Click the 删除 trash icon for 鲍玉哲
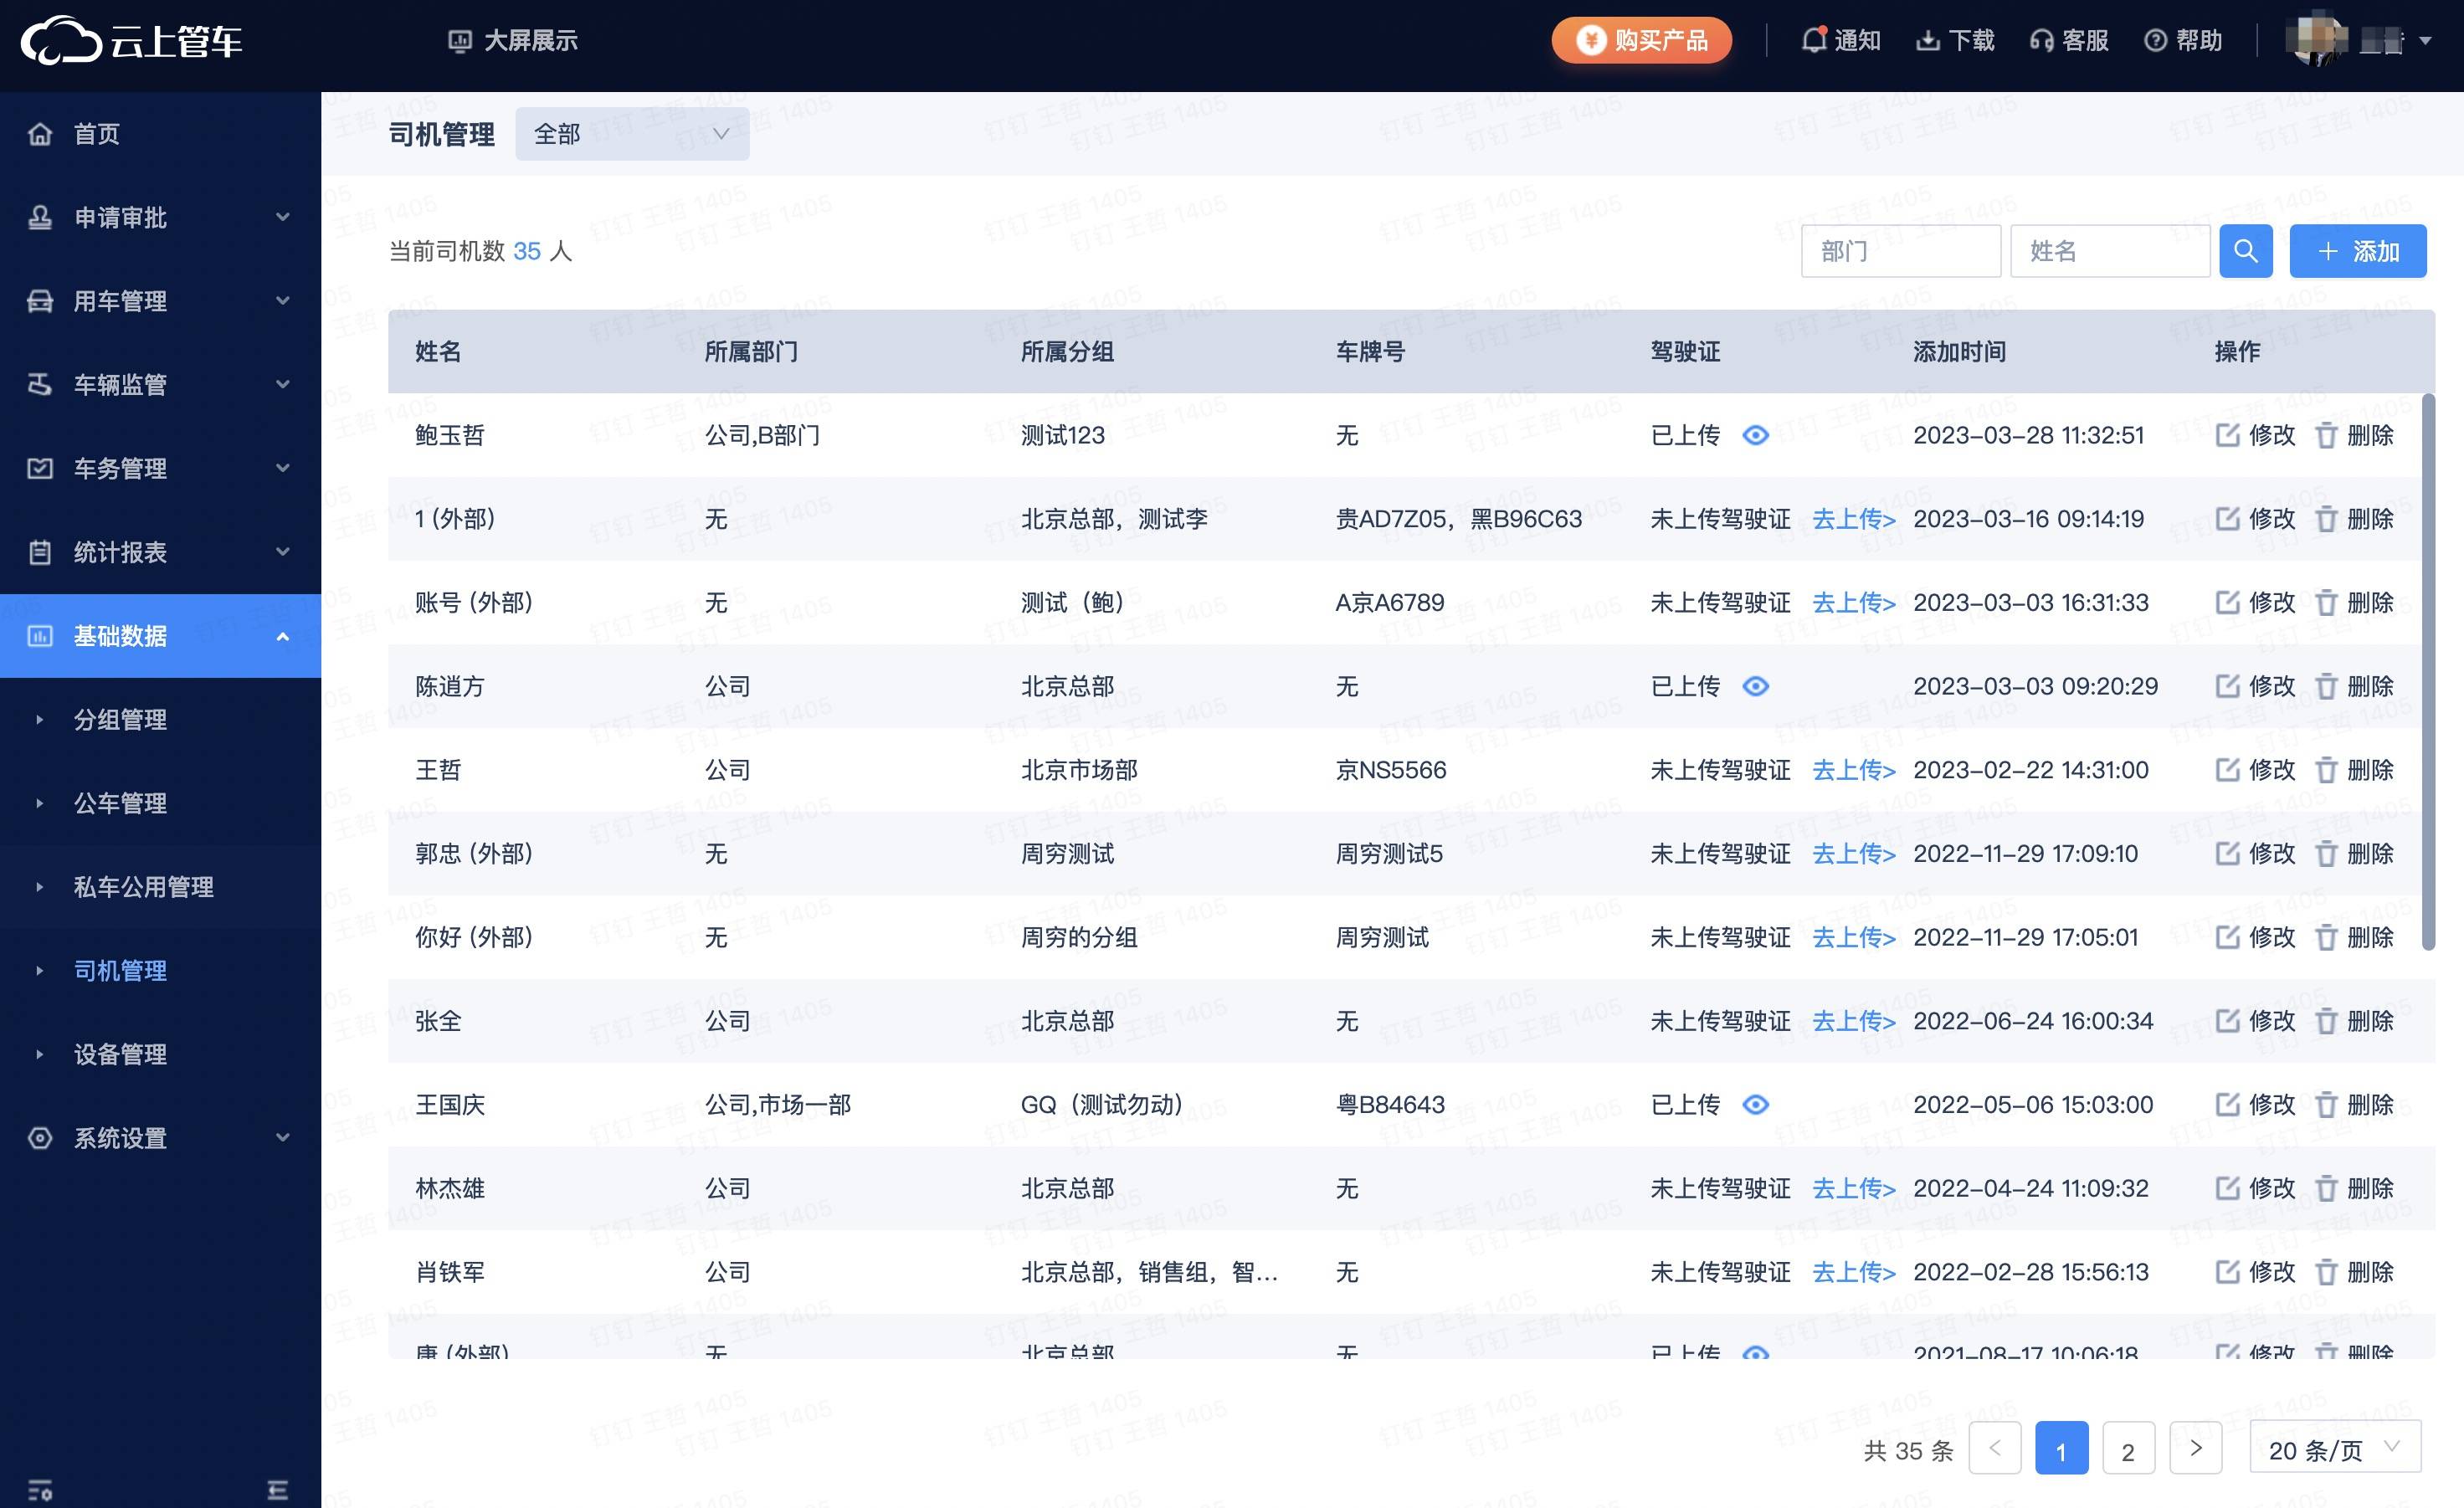The height and width of the screenshot is (1508, 2464). (2326, 435)
